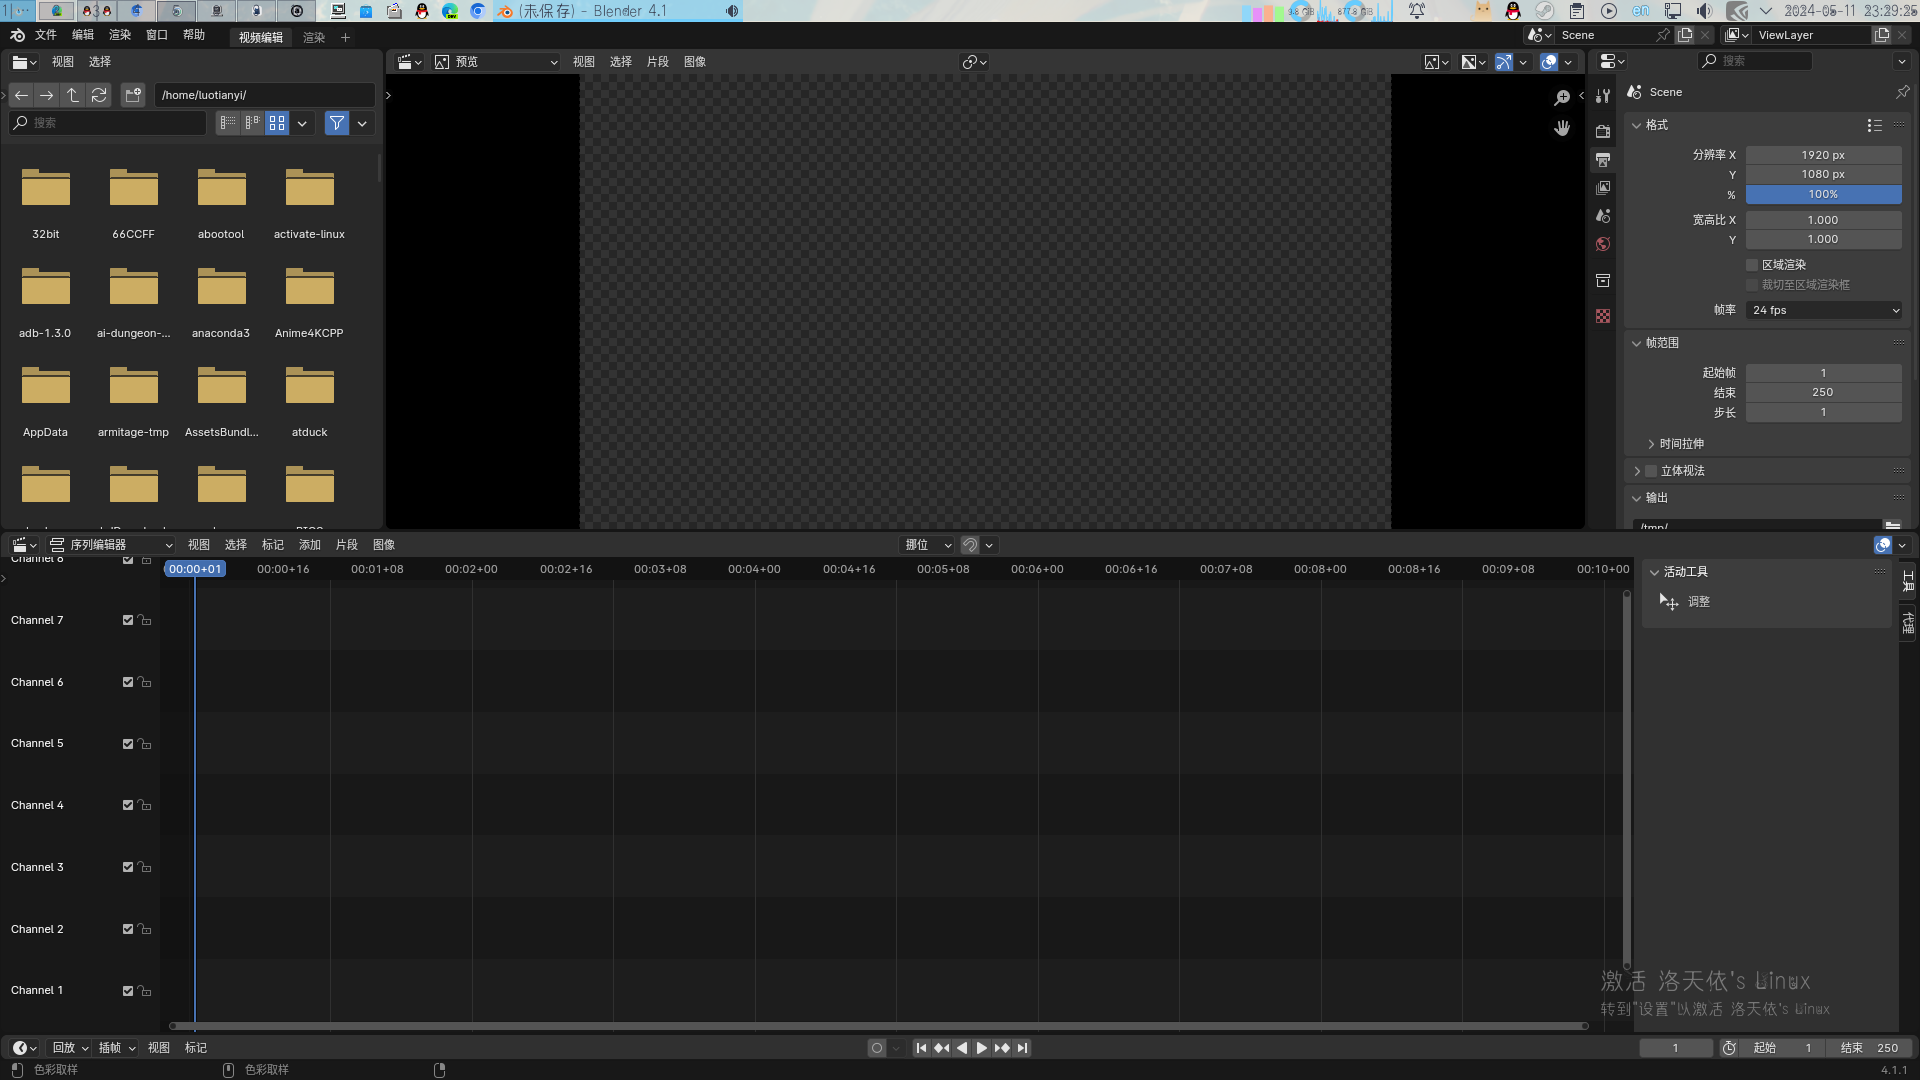Toggle the file filter funnel icon
1920x1080 pixels.
click(x=337, y=123)
